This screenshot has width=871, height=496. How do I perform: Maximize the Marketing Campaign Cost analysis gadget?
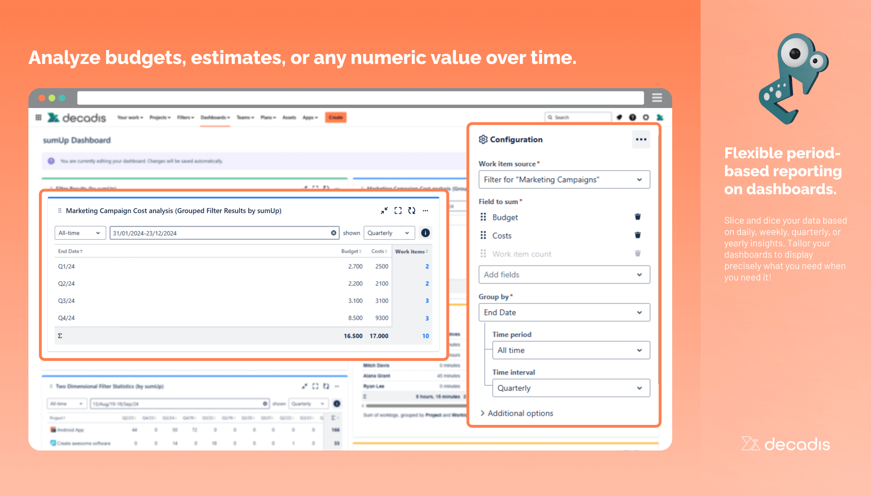click(x=398, y=211)
